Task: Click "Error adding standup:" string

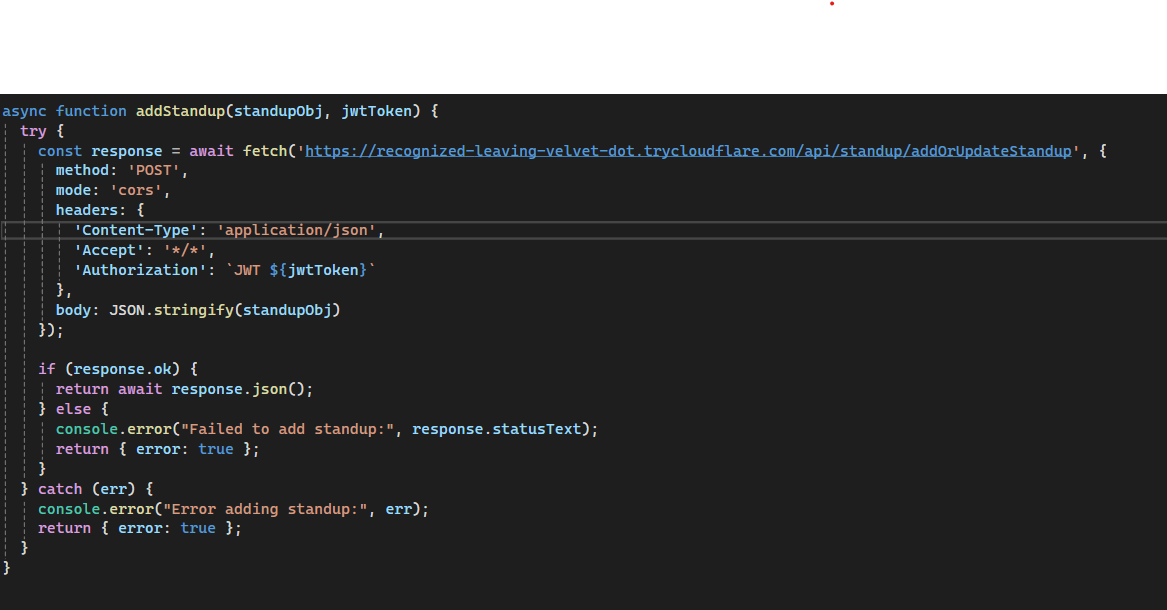Action: click(265, 509)
